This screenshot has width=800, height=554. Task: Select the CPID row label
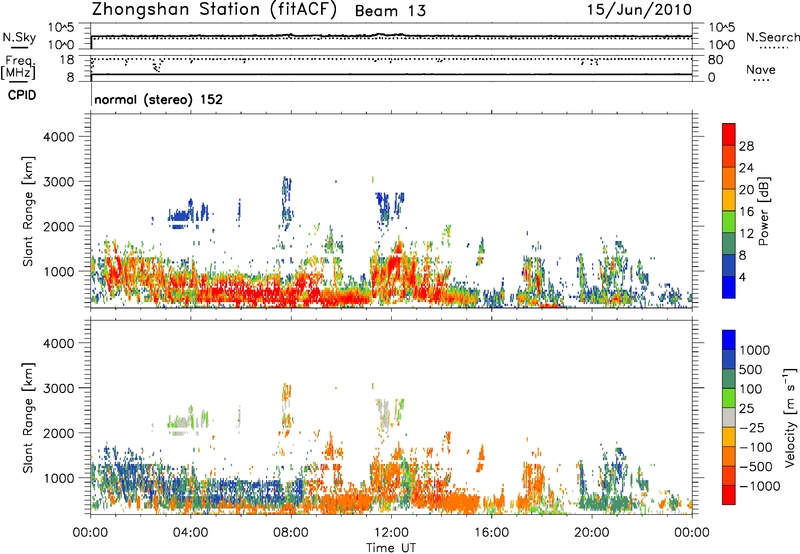point(22,95)
